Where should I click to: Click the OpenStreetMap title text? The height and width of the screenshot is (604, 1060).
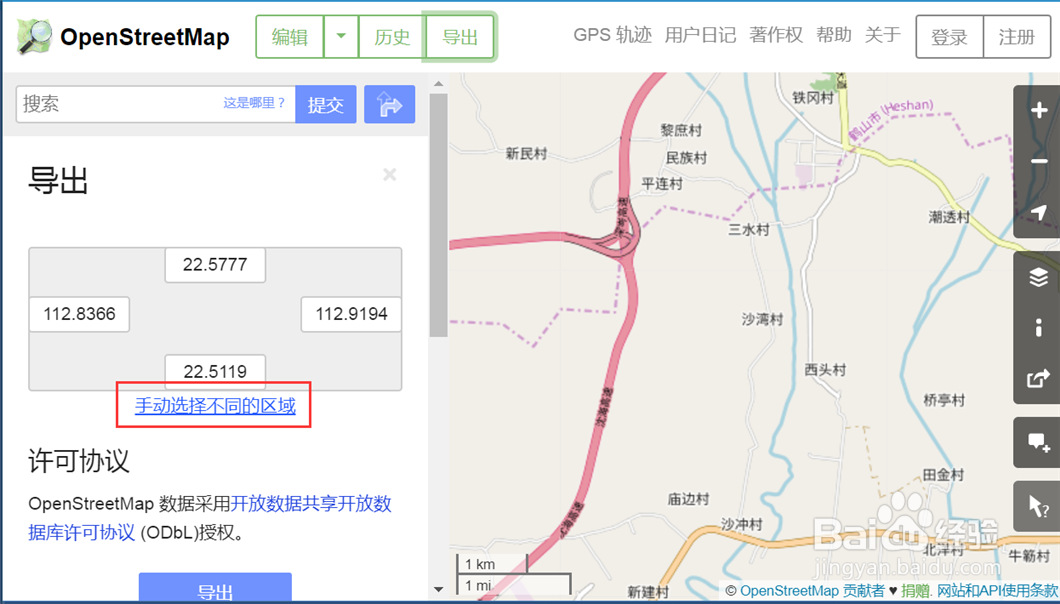pos(145,37)
